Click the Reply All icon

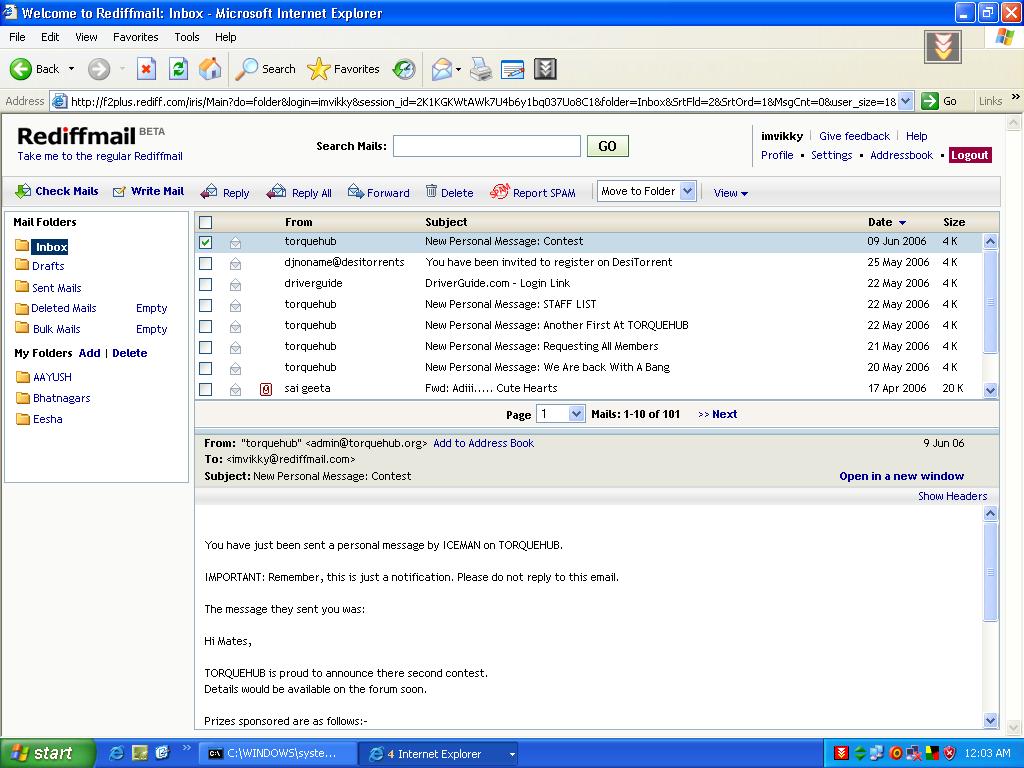[x=276, y=191]
